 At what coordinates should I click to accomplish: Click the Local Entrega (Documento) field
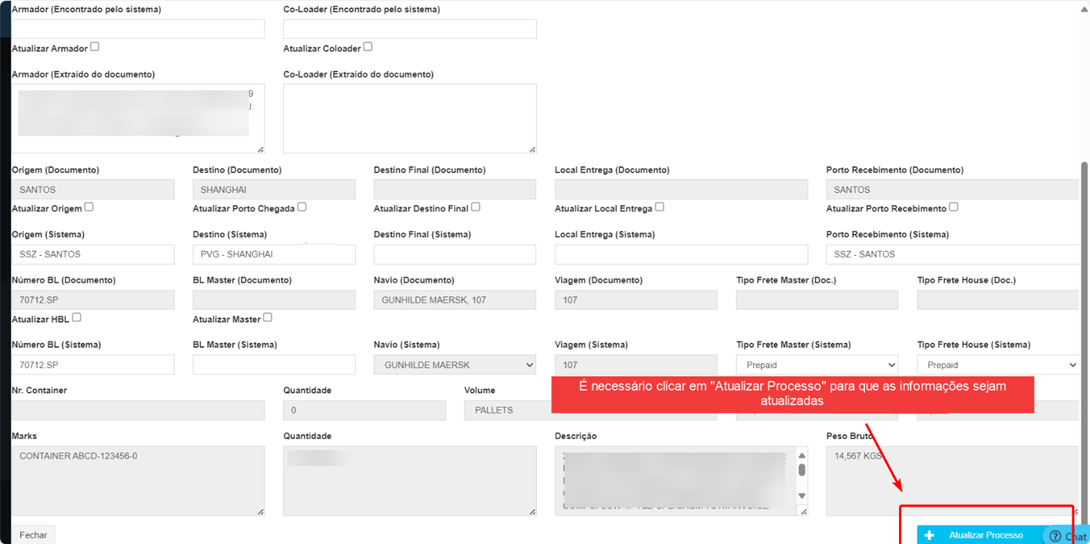click(x=681, y=190)
